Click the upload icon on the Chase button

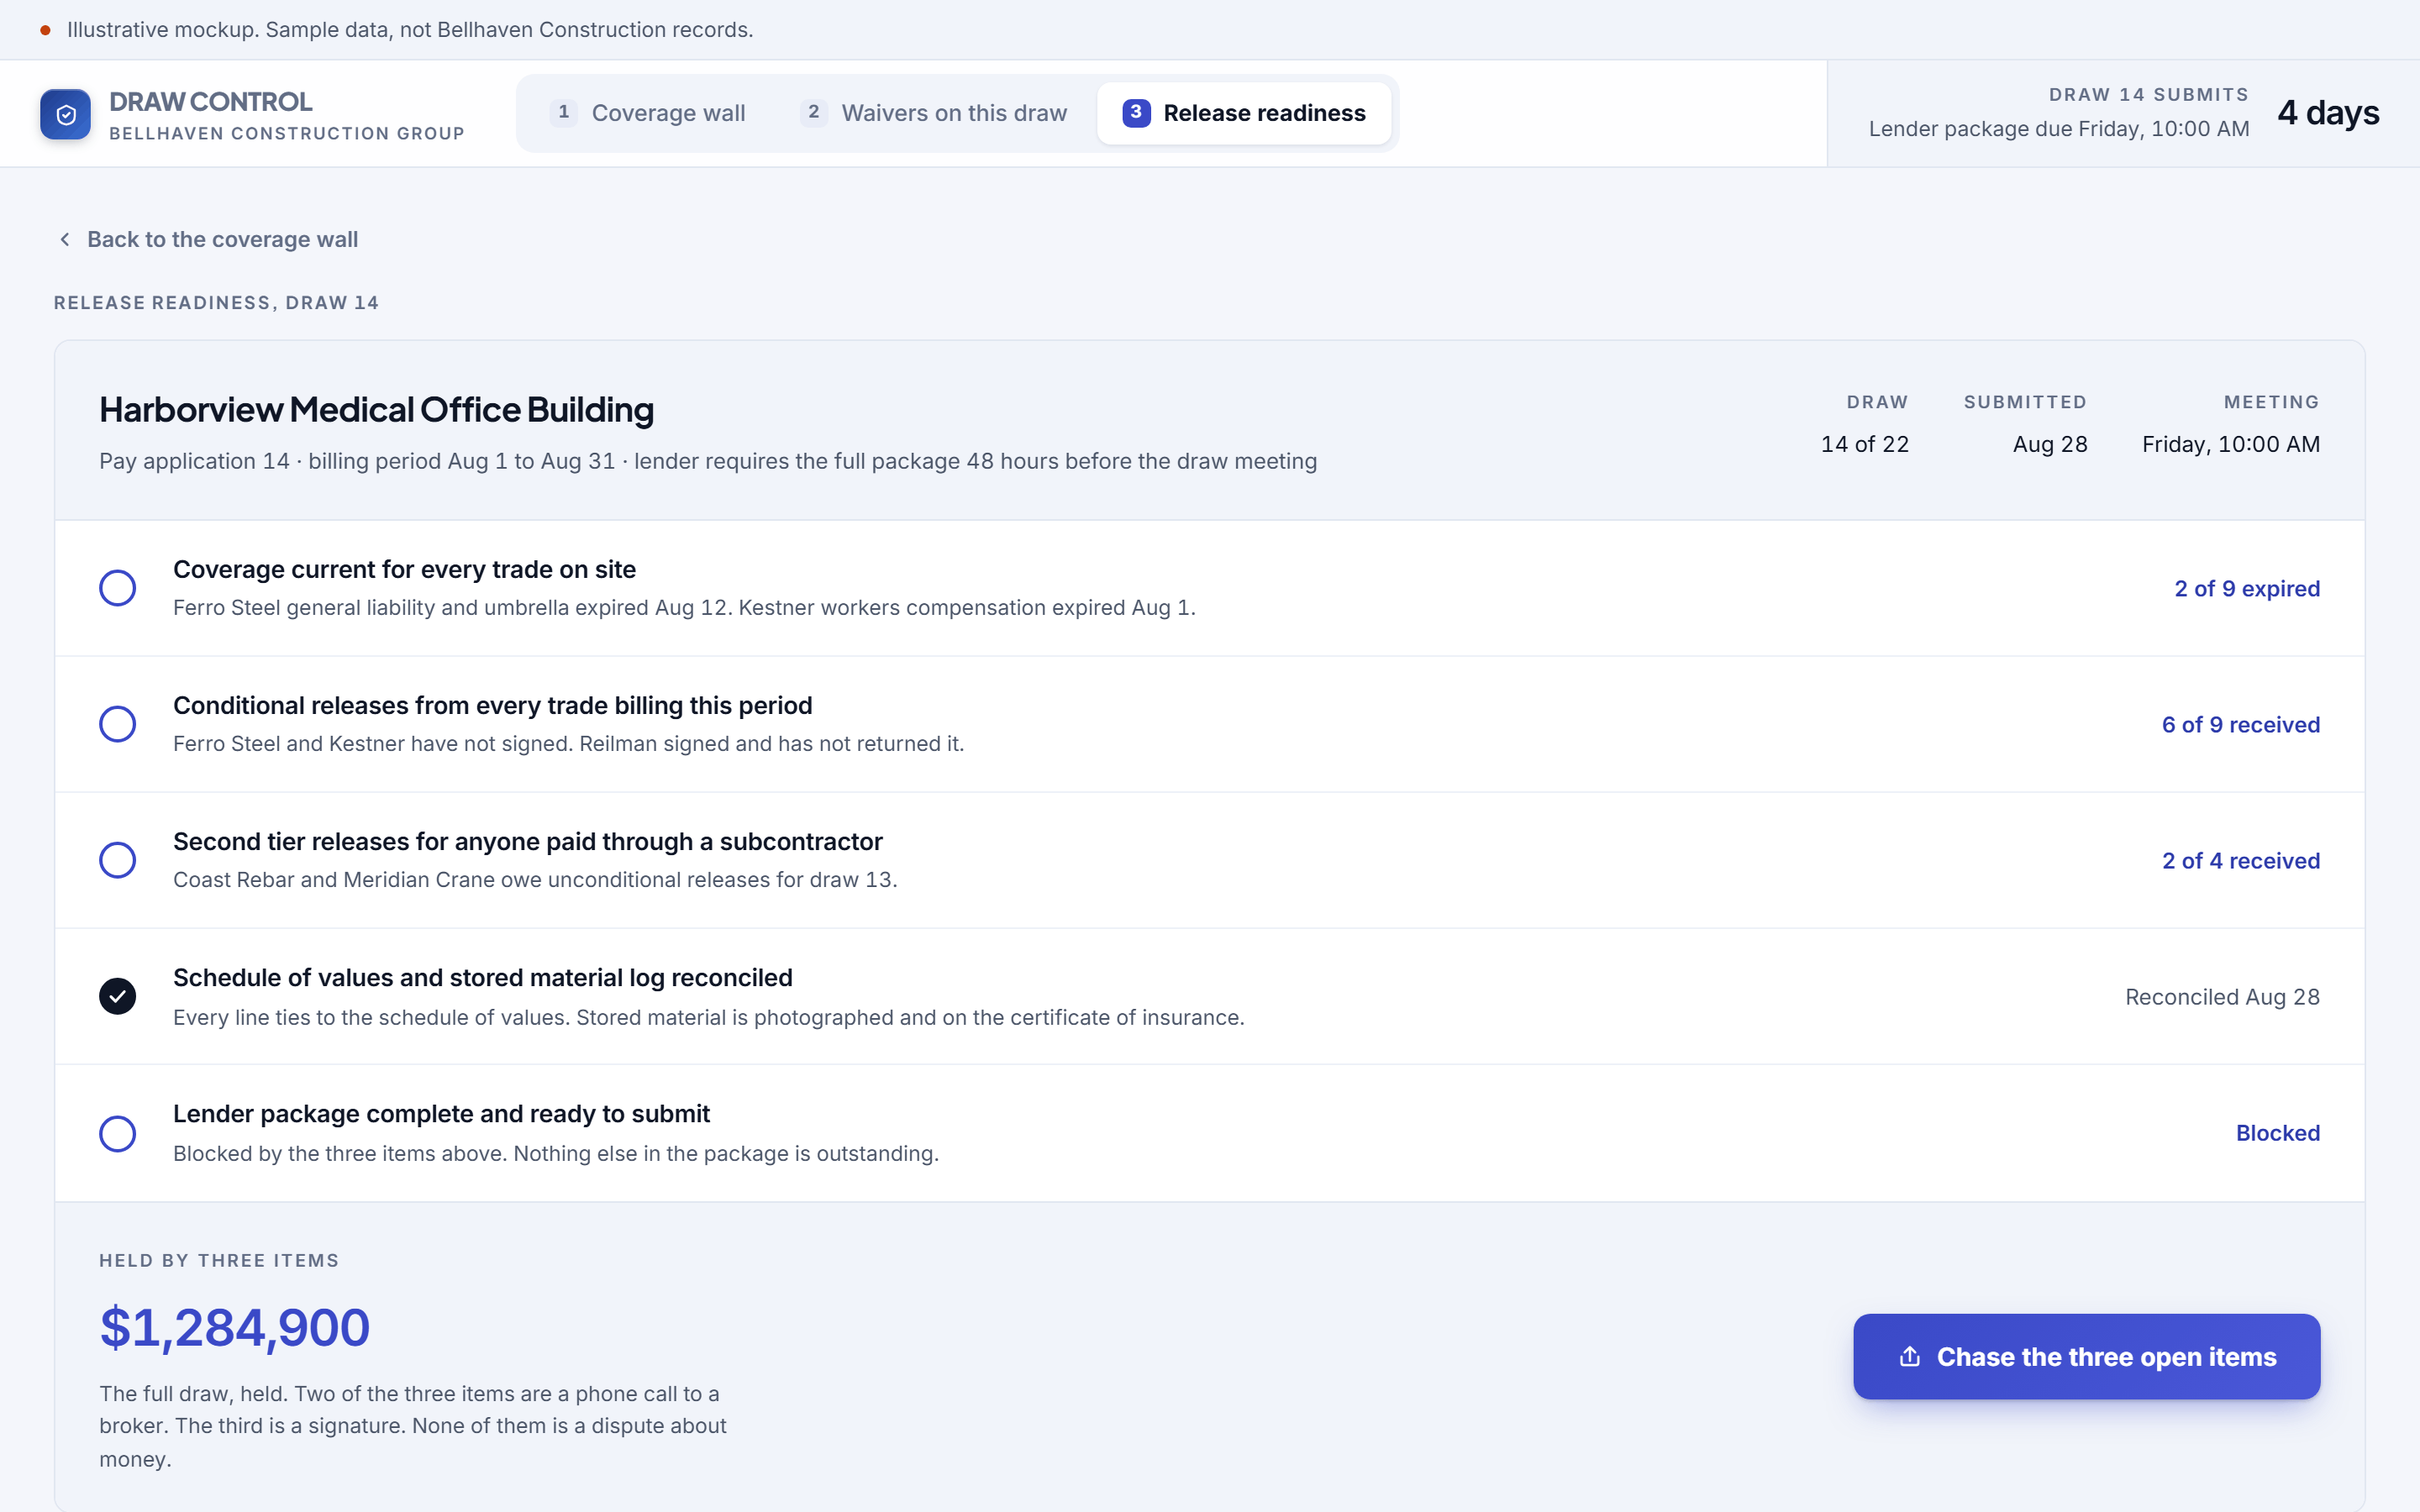(1910, 1356)
